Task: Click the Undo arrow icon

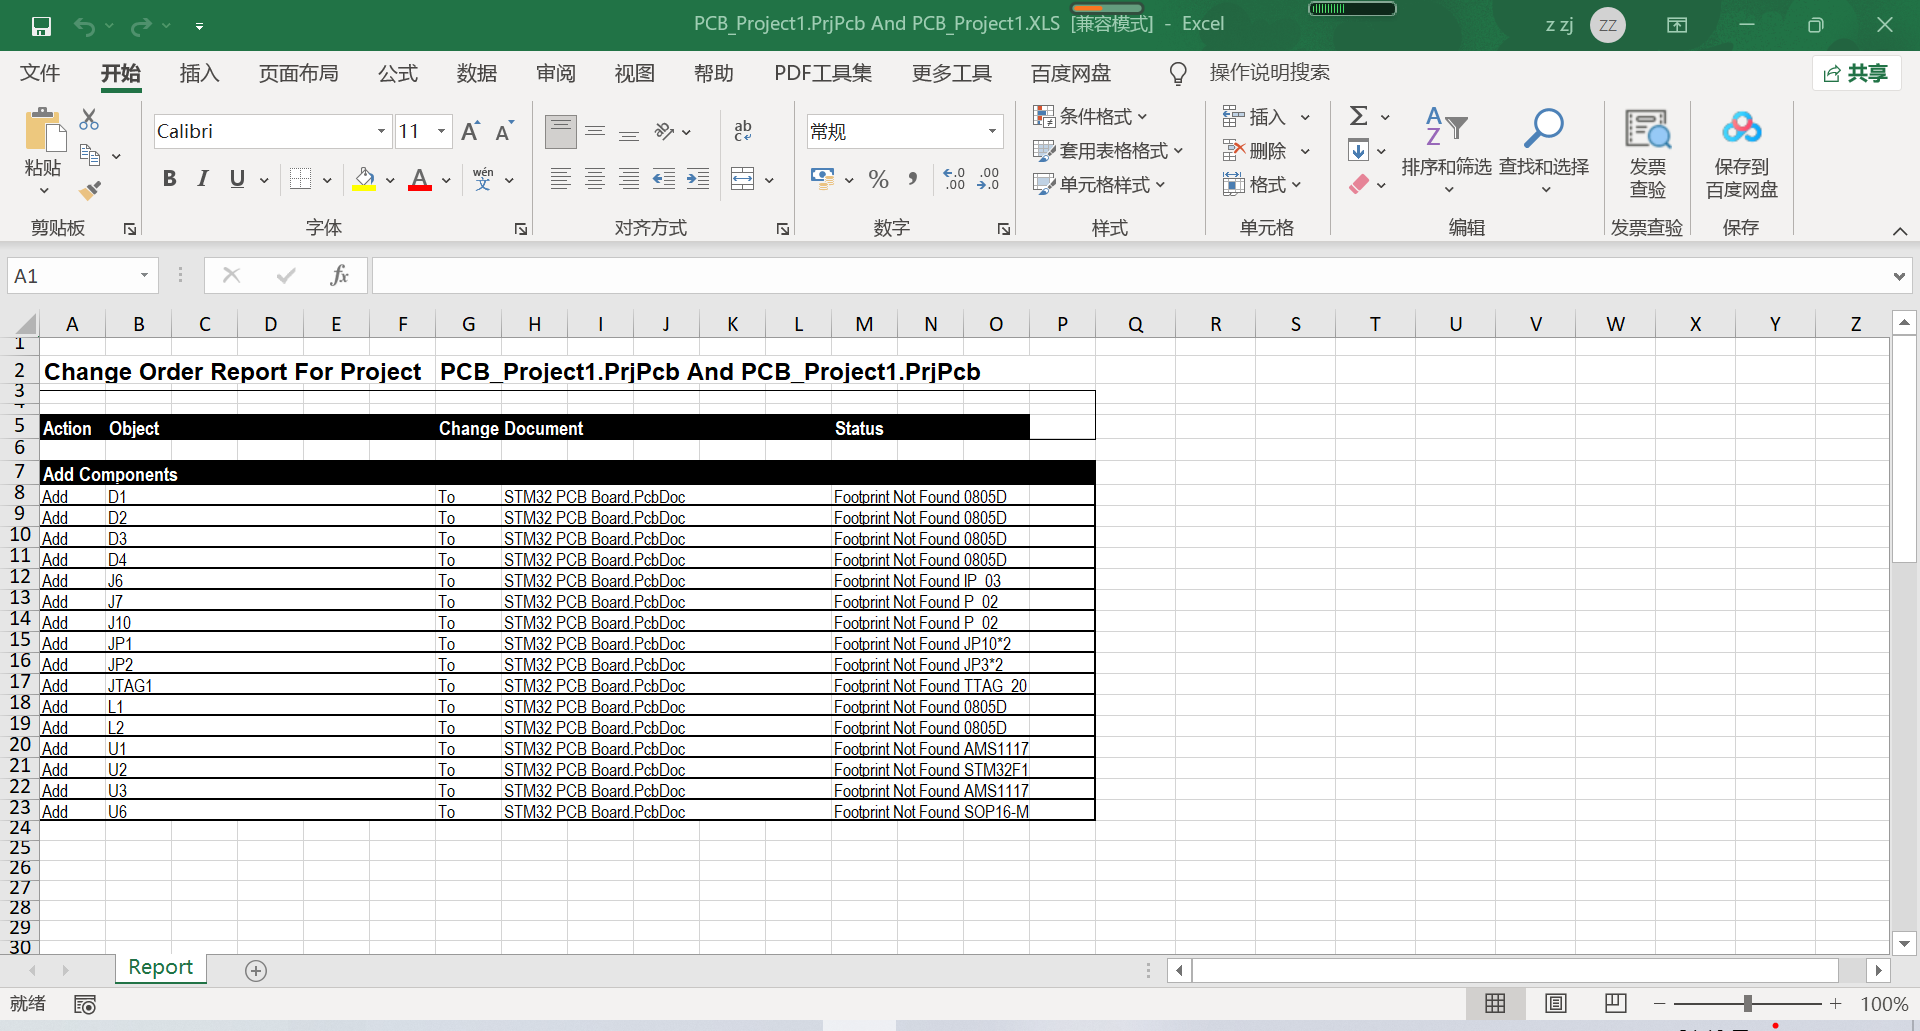Action: coord(84,26)
